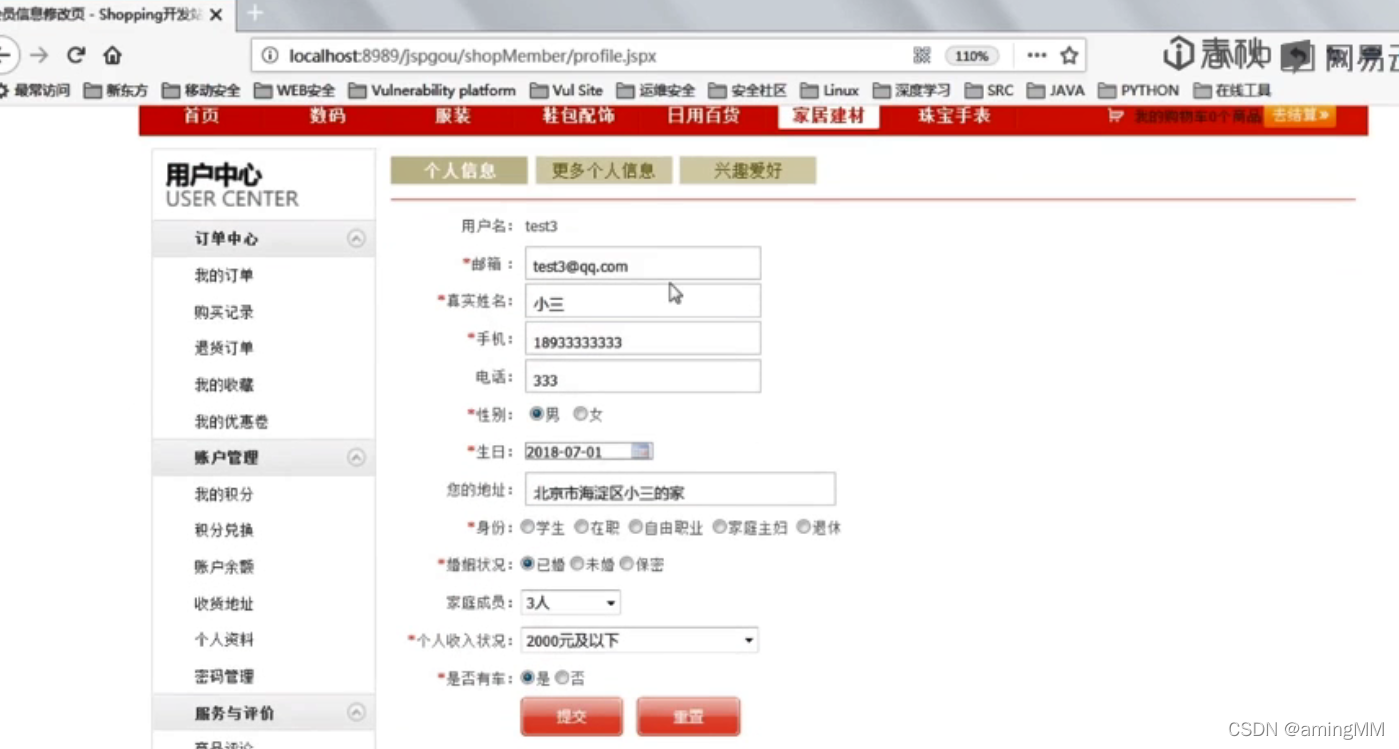1399x749 pixels.
Task: Select 否 for owning a car
Action: [x=561, y=678]
